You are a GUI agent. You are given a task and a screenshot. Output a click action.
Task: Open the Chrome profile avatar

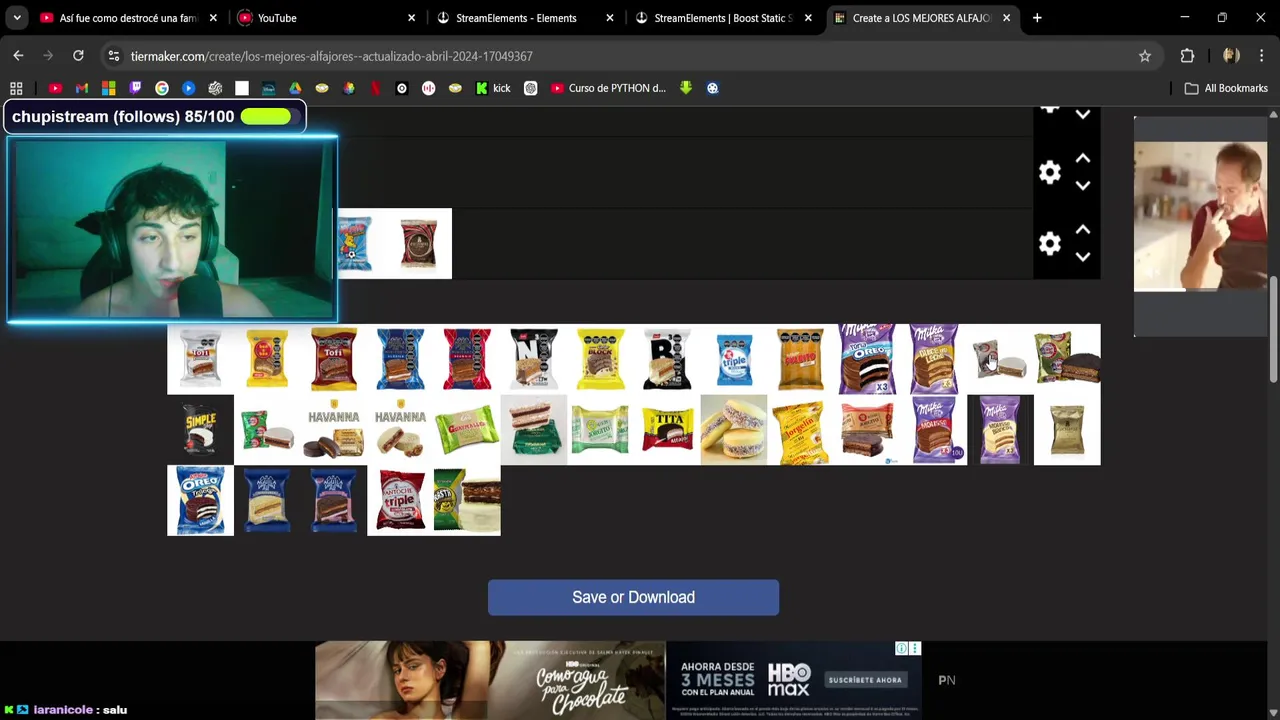1231,56
